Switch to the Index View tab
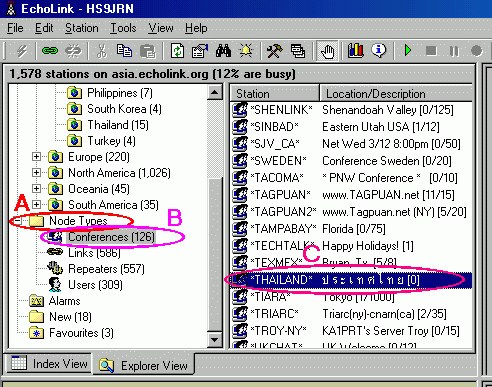This screenshot has width=492, height=387. tap(49, 364)
